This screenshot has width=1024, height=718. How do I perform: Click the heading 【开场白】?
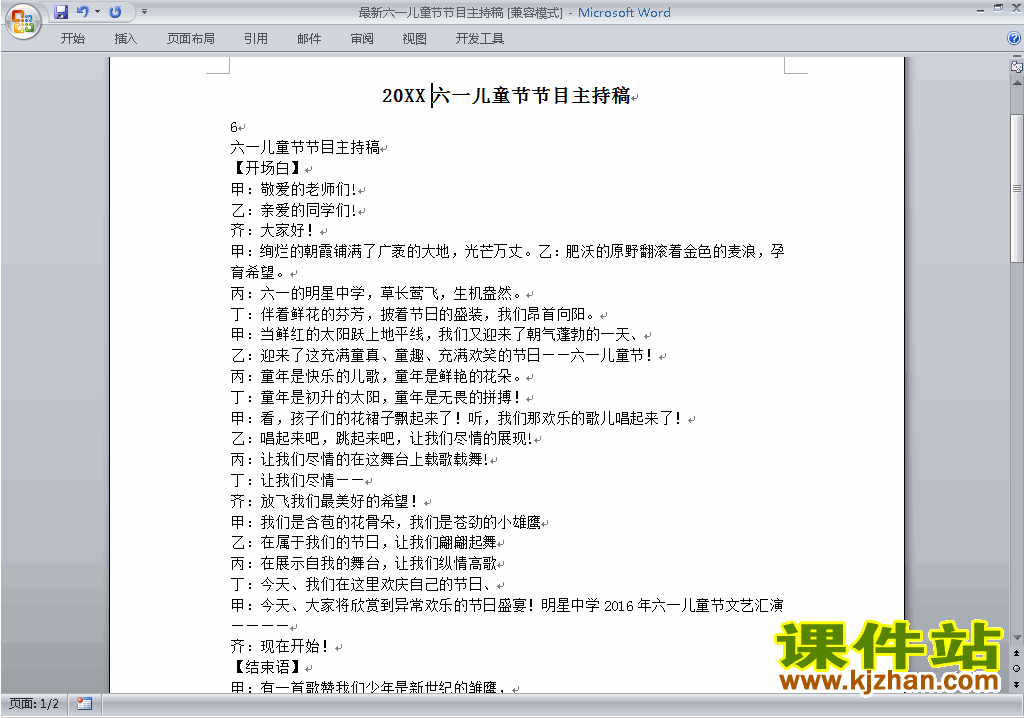[267, 168]
